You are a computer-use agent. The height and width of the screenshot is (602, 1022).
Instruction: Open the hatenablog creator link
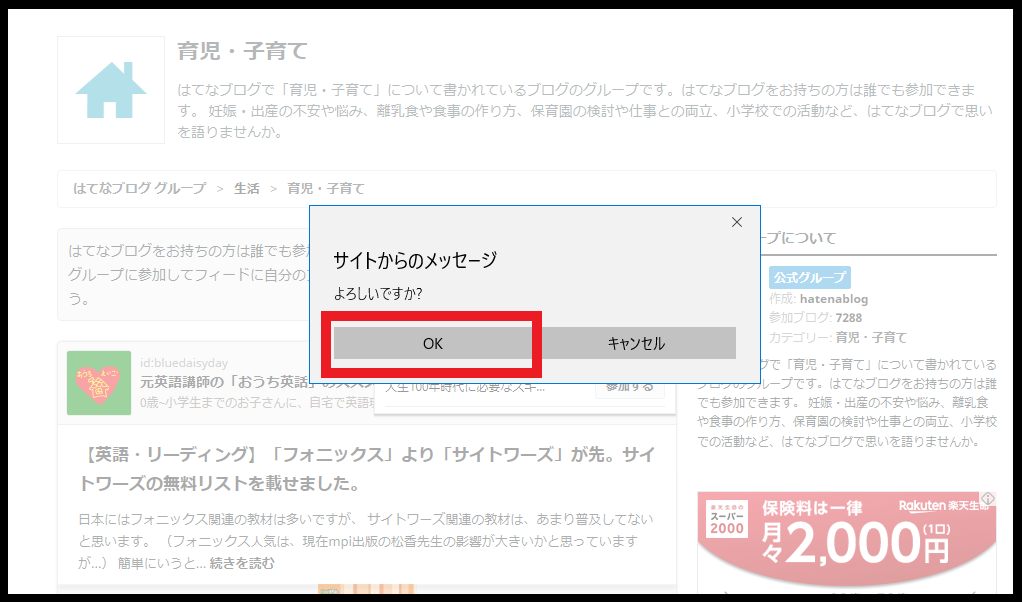(834, 299)
